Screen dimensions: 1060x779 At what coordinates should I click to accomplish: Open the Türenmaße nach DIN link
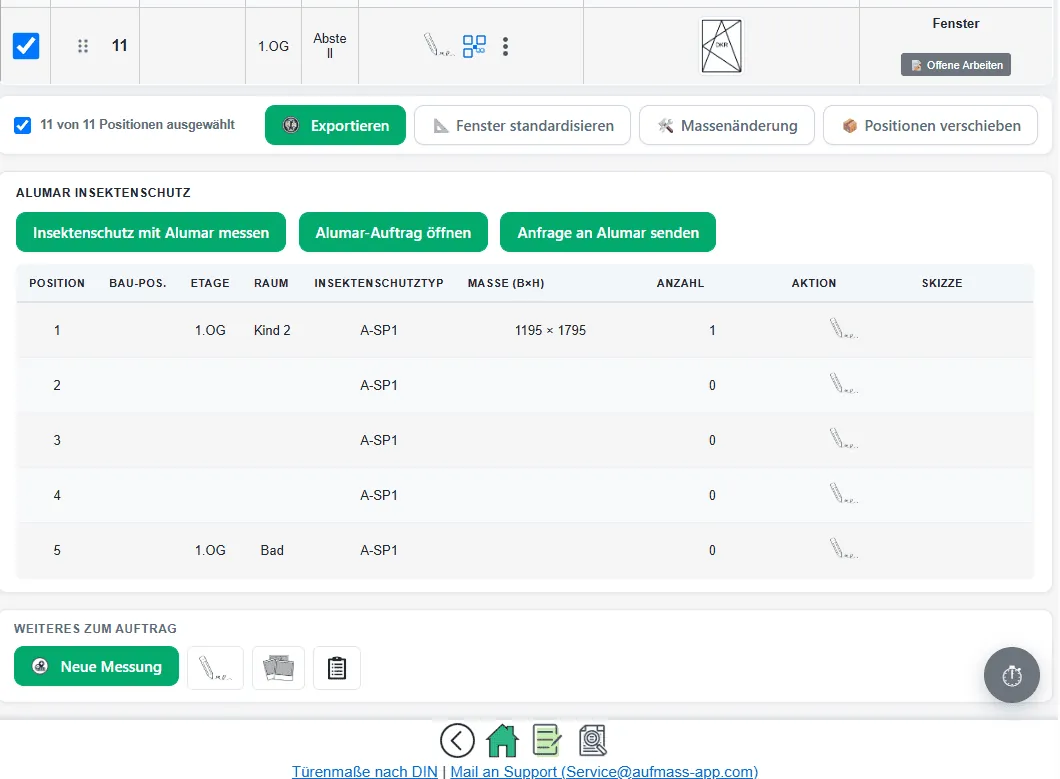point(364,772)
